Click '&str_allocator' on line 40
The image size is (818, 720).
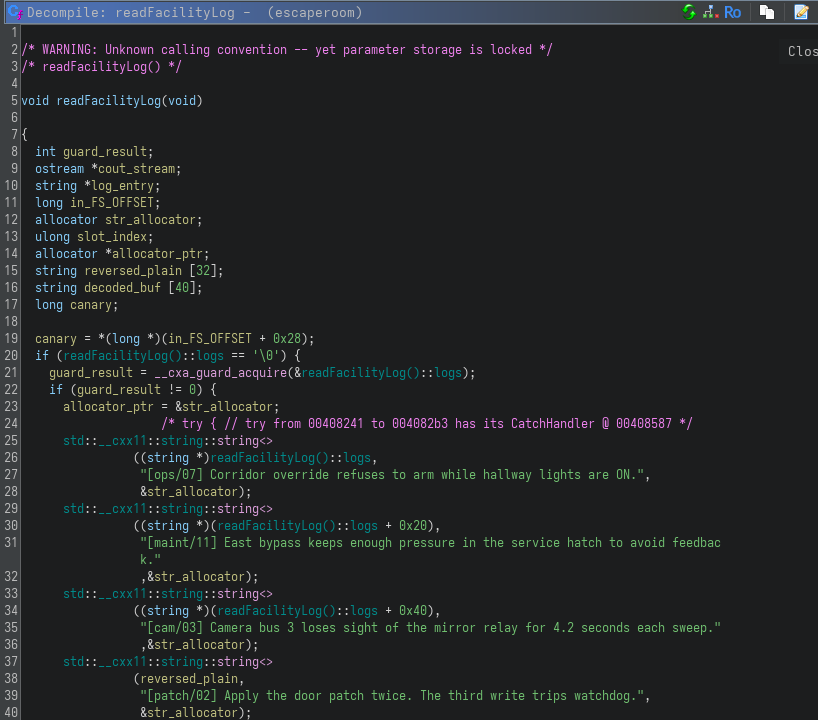tap(189, 713)
